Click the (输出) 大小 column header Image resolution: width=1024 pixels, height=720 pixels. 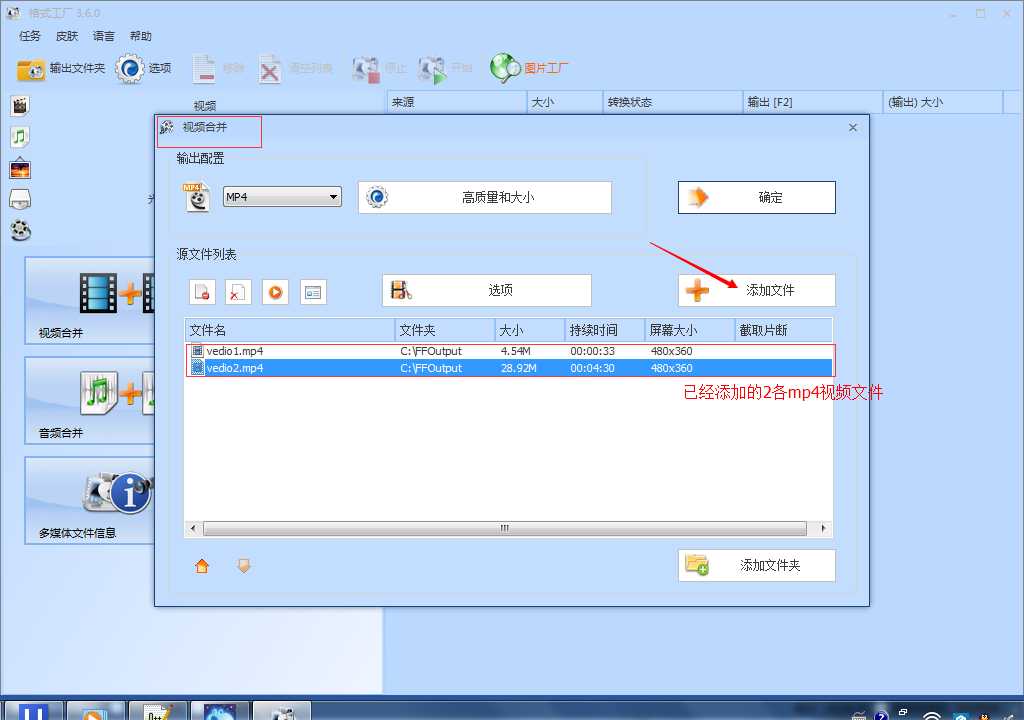[x=942, y=102]
